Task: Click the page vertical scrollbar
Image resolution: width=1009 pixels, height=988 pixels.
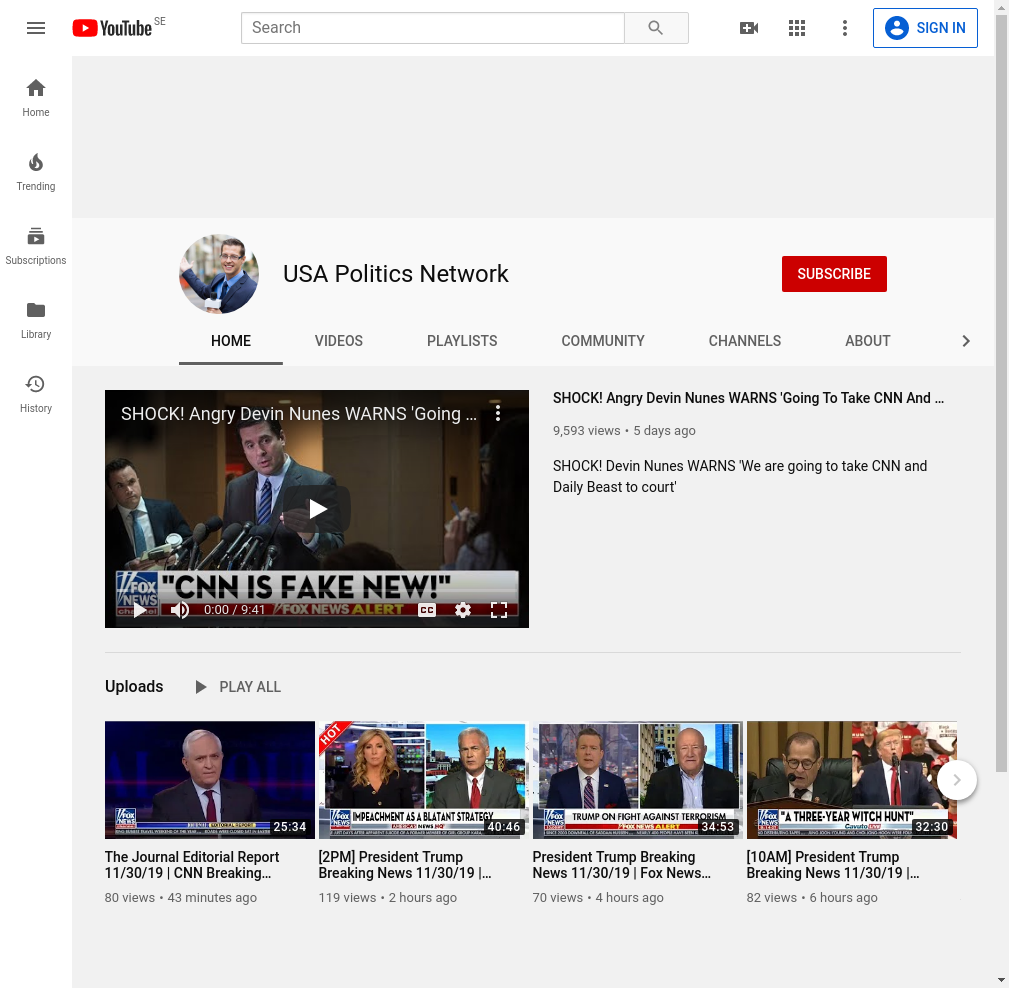Action: tap(1001, 394)
